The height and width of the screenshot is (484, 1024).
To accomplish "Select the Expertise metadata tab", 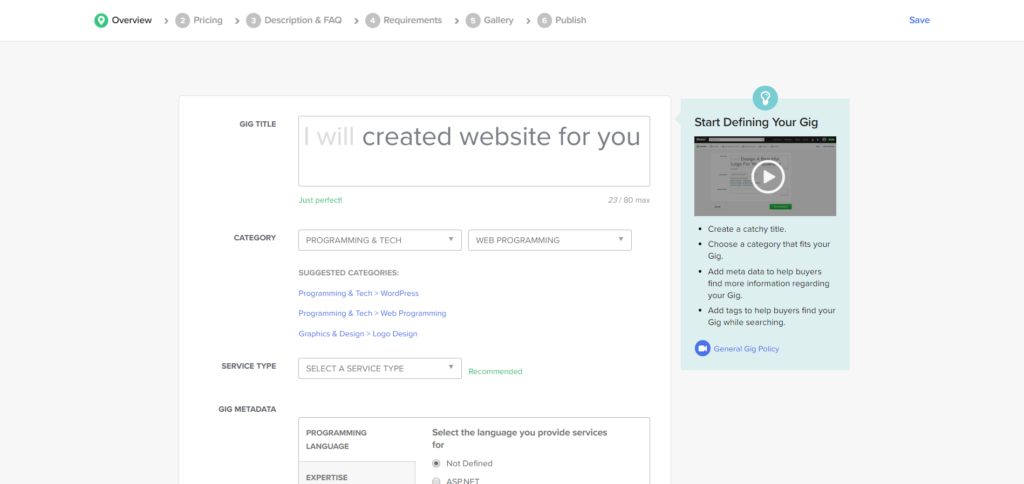I will [x=357, y=473].
